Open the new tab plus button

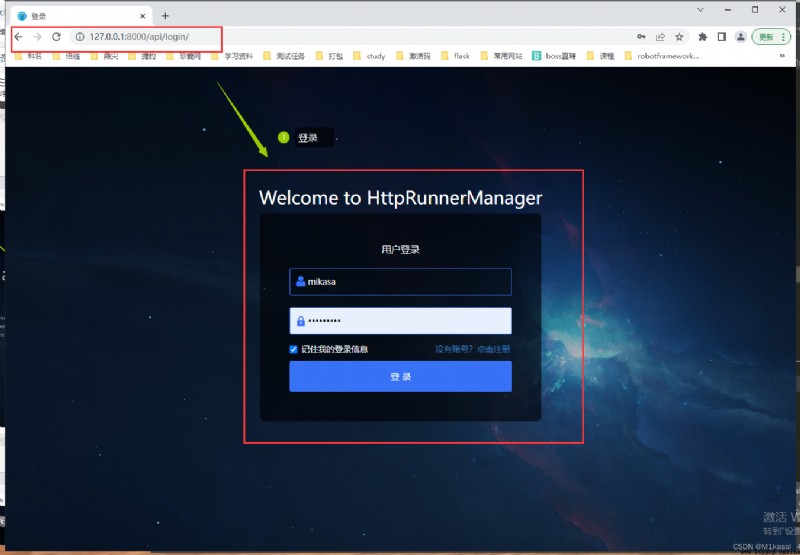[x=165, y=16]
